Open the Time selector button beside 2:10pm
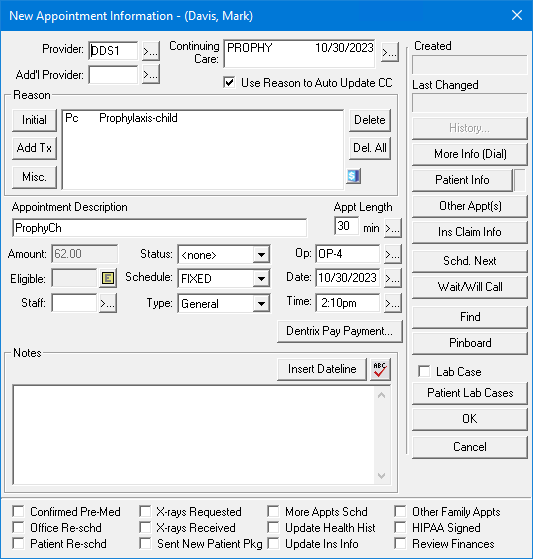The image size is (533, 559). click(x=393, y=303)
